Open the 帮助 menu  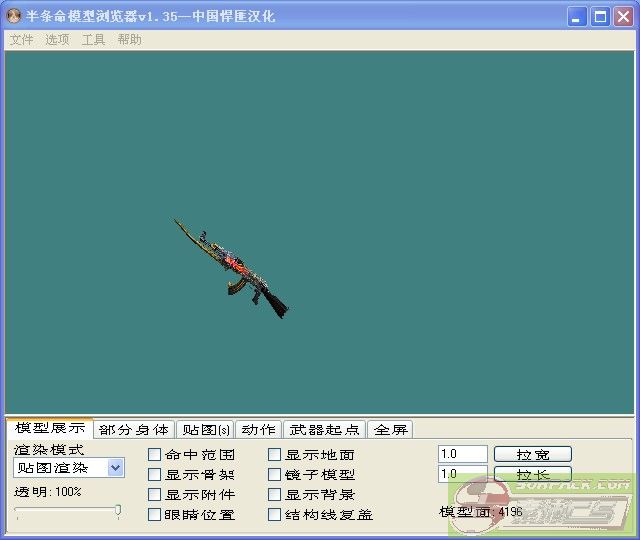coord(129,40)
